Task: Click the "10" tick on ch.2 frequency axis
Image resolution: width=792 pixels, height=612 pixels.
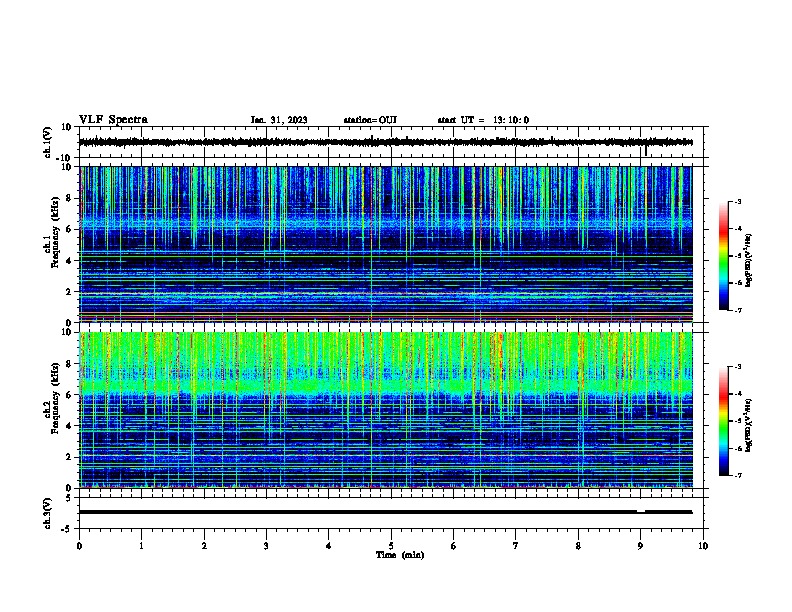Action: (67, 332)
